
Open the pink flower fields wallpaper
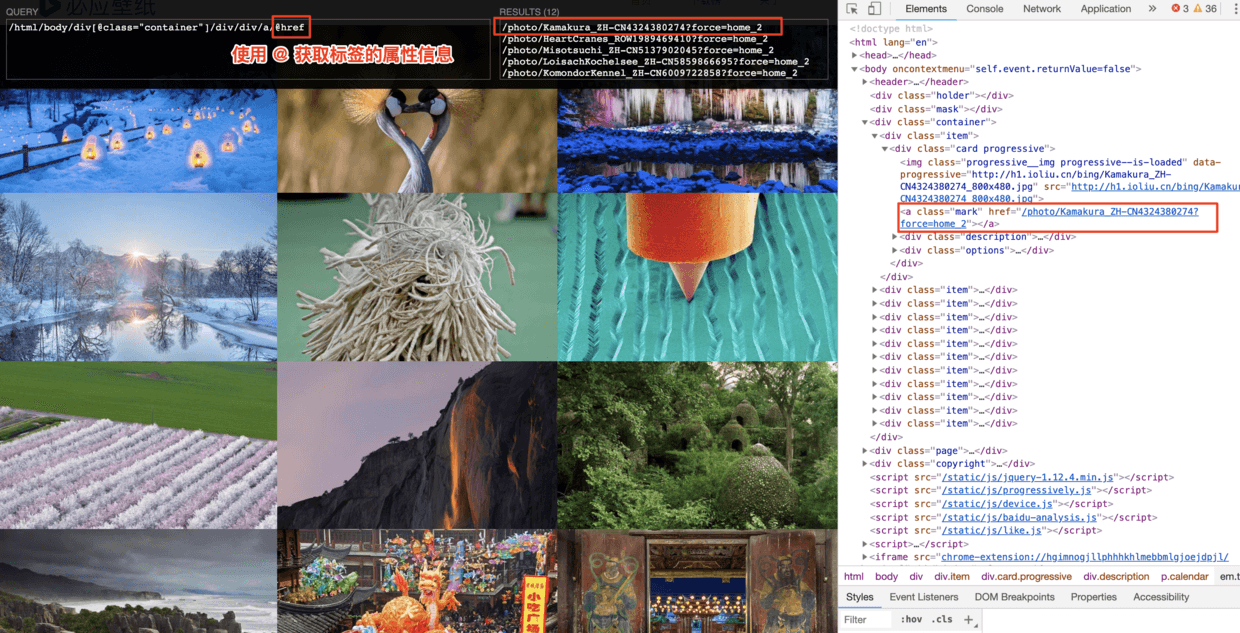point(138,445)
